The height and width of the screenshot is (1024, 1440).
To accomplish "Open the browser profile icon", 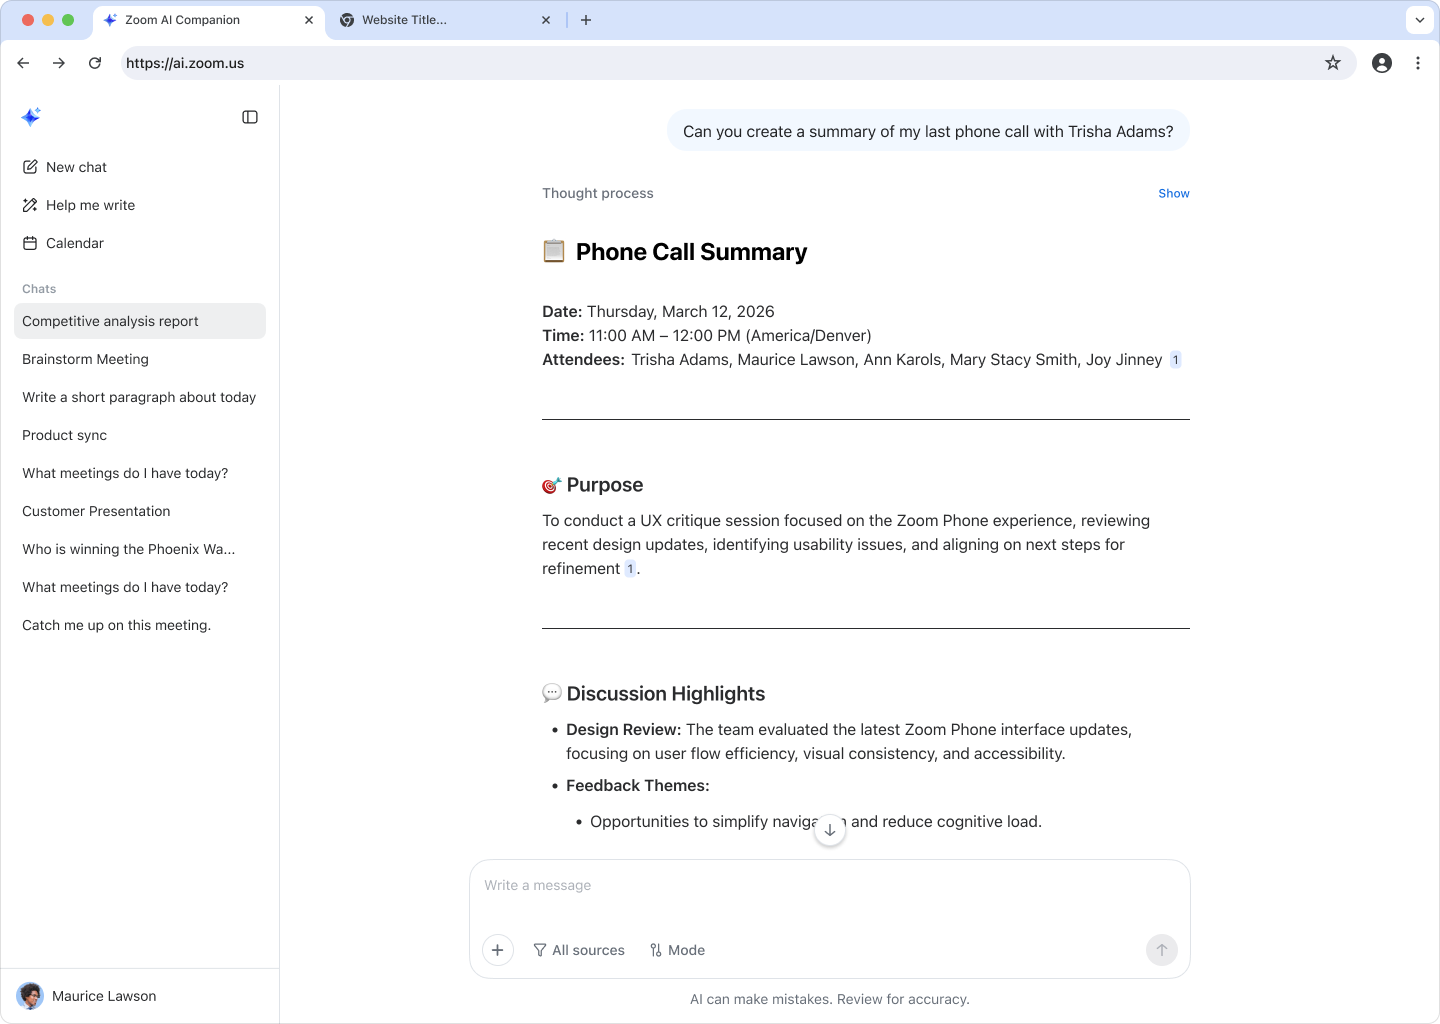I will (1382, 63).
